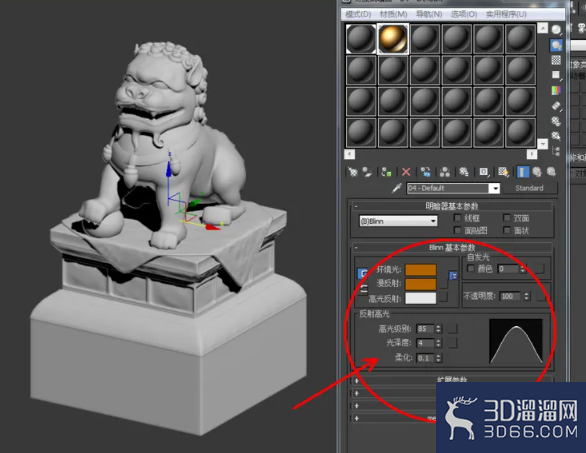Toggle the Backlight icon
The height and width of the screenshot is (453, 586).
click(x=556, y=45)
